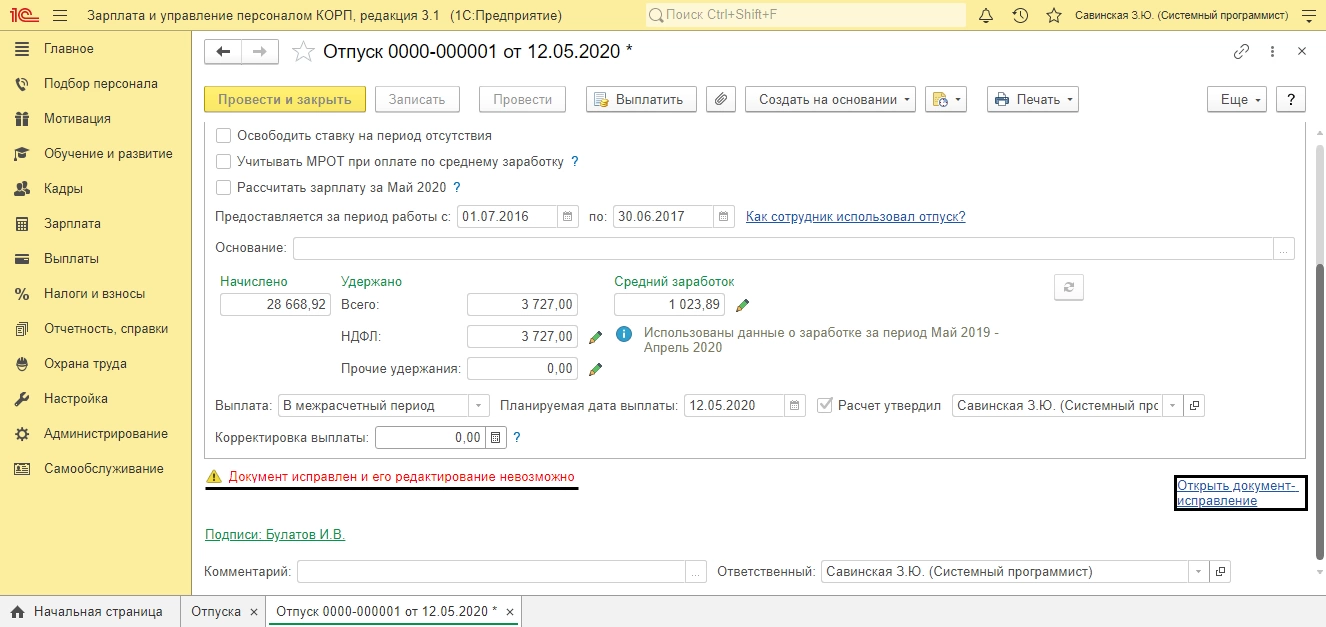Screen dimensions: 1326x627
Task: Check Учитывать МРОТ при оплате checkbox
Action: (224, 161)
